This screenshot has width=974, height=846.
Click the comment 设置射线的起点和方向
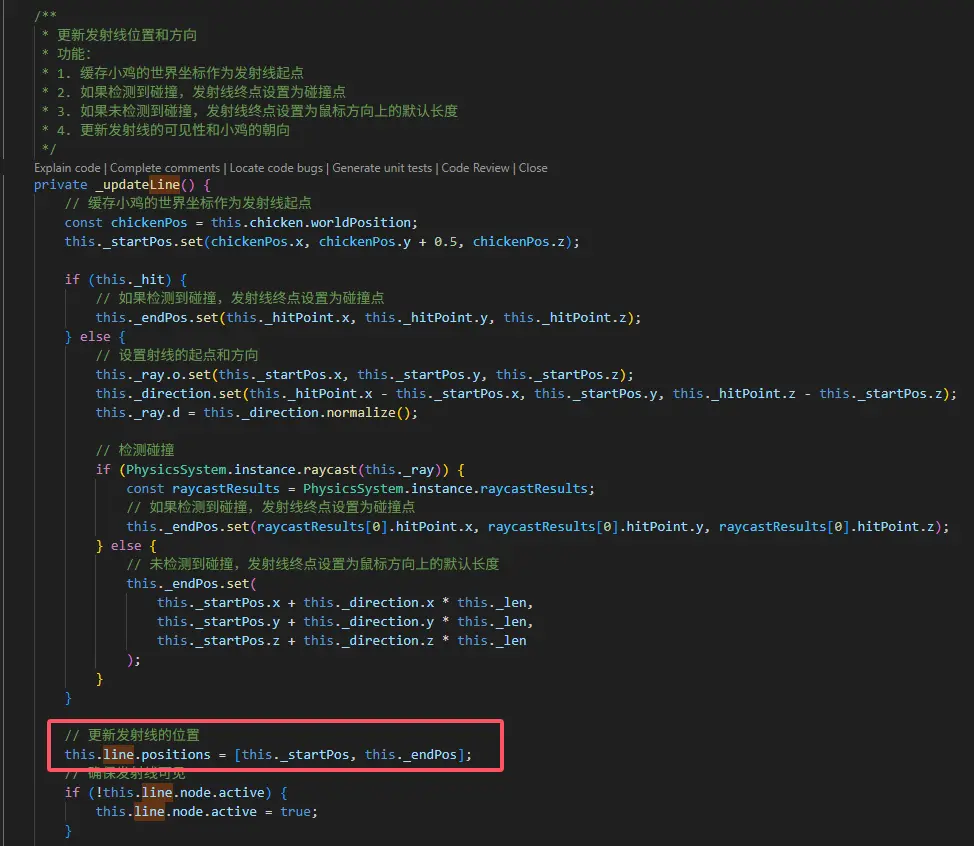pos(176,355)
